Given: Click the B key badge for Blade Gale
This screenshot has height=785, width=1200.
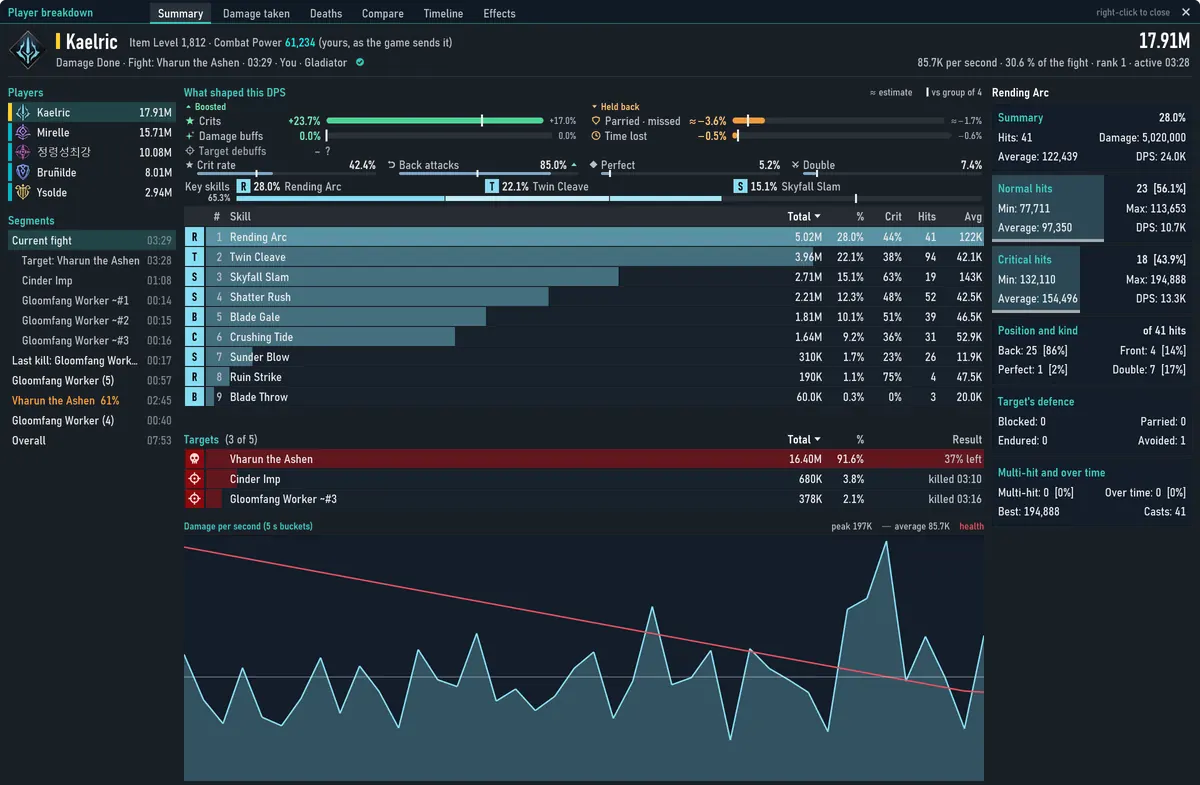Looking at the screenshot, I should pos(194,317).
